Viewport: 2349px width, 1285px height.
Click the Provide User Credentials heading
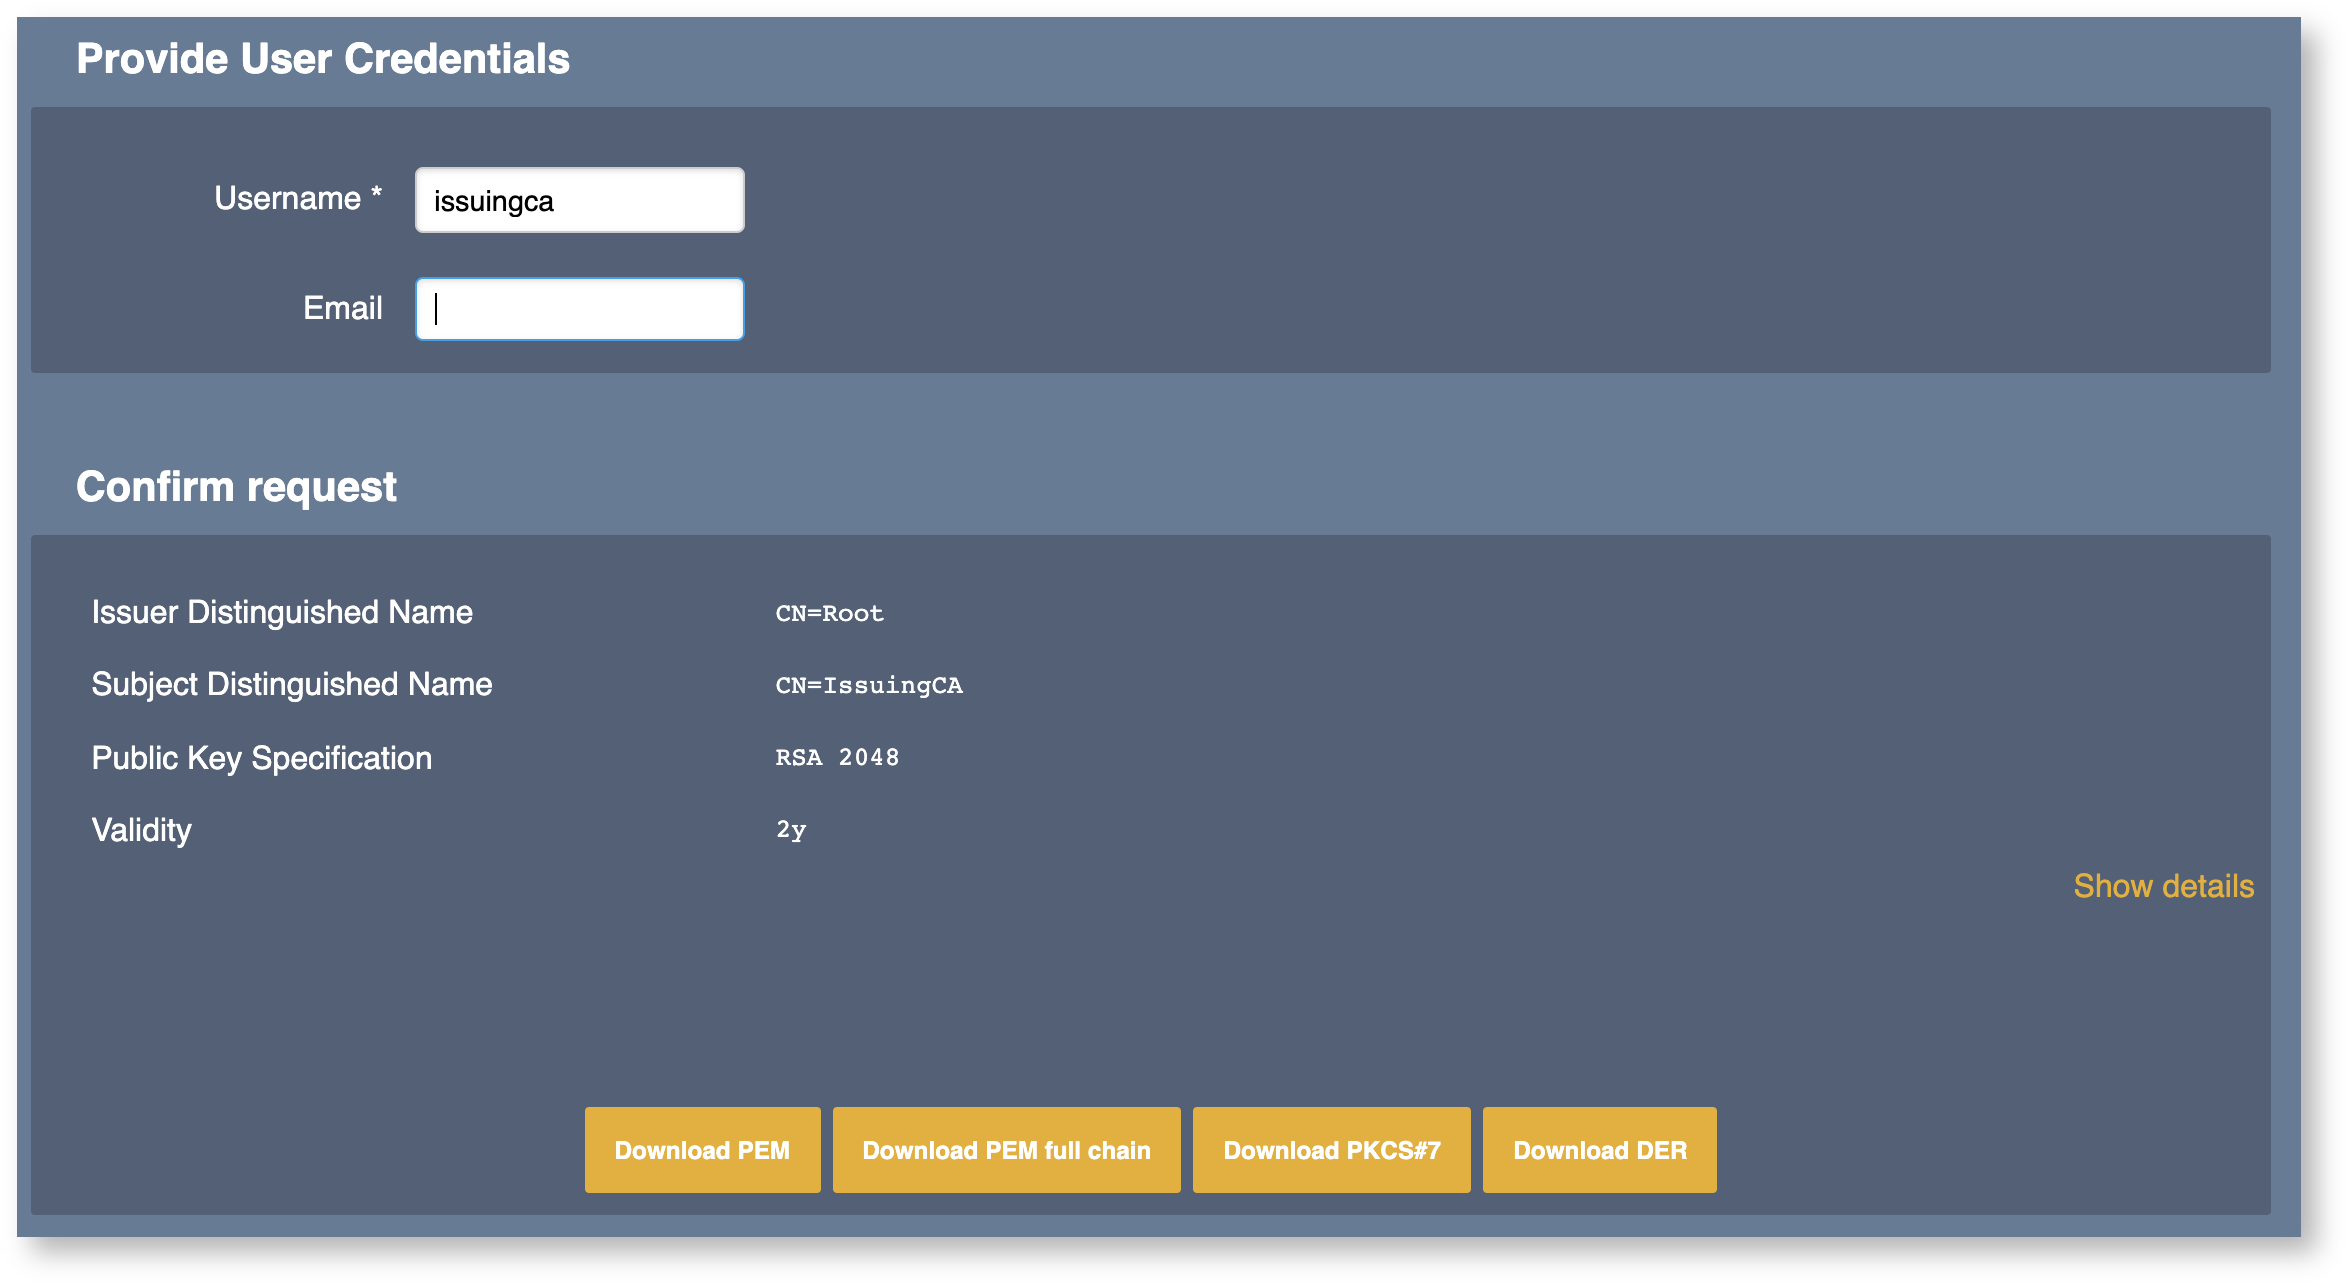(x=322, y=59)
